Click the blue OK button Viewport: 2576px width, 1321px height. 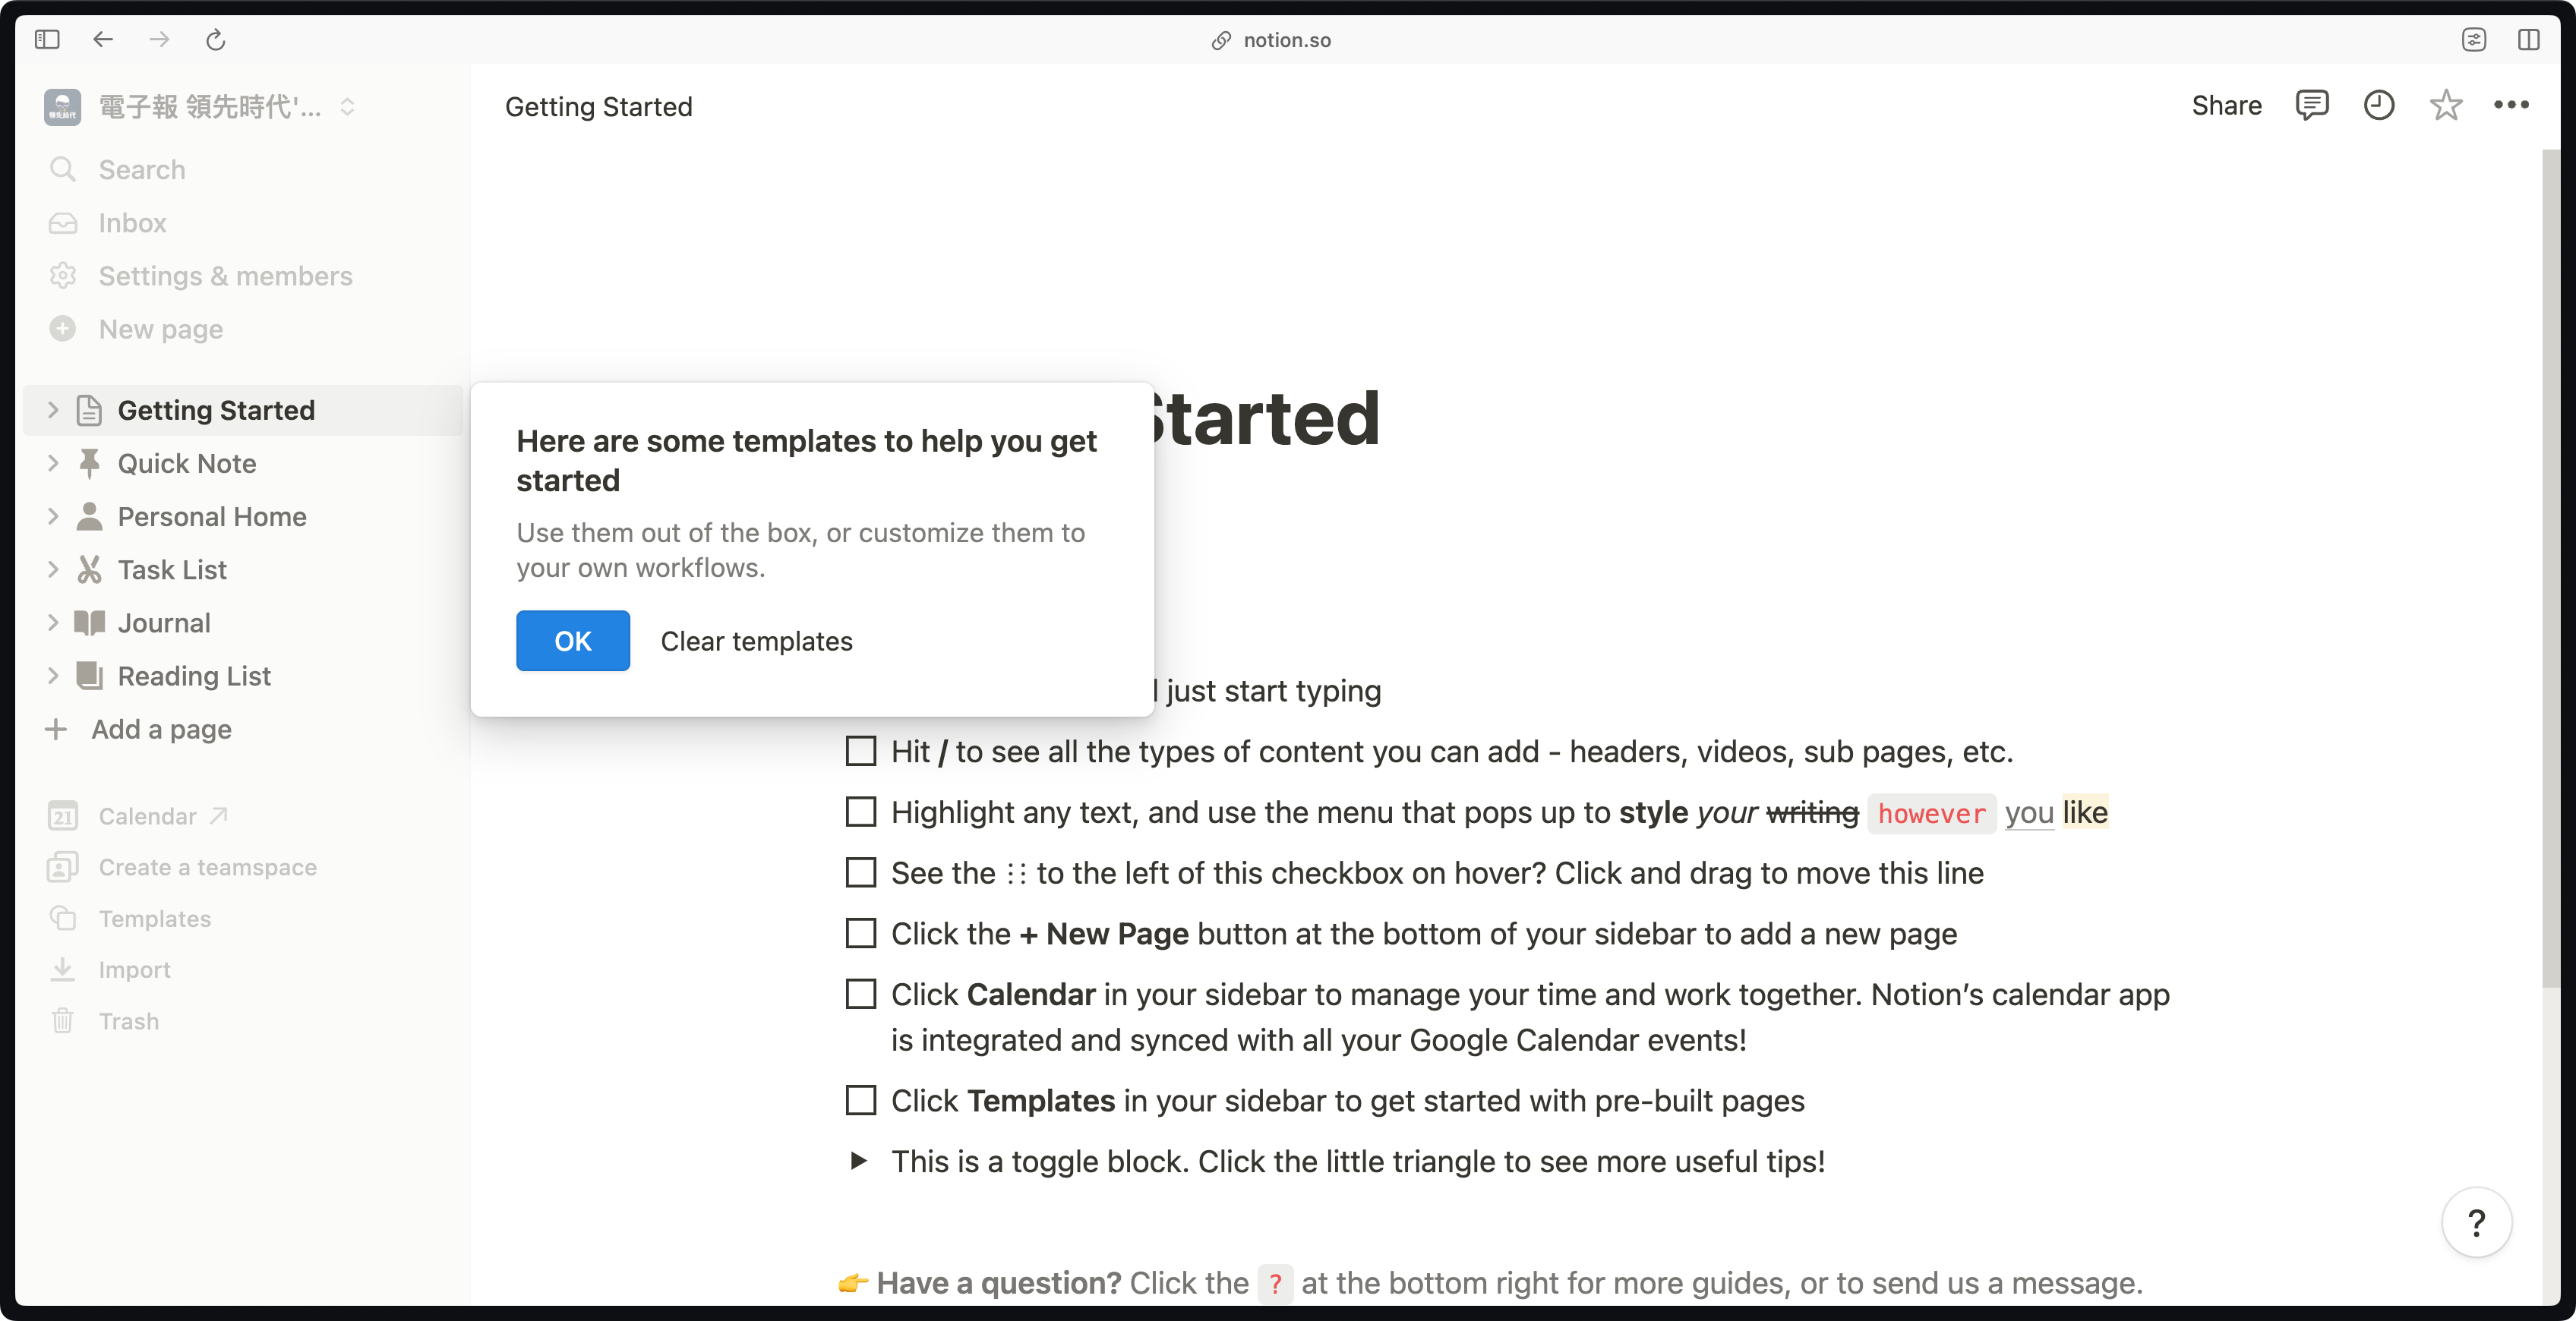coord(573,641)
